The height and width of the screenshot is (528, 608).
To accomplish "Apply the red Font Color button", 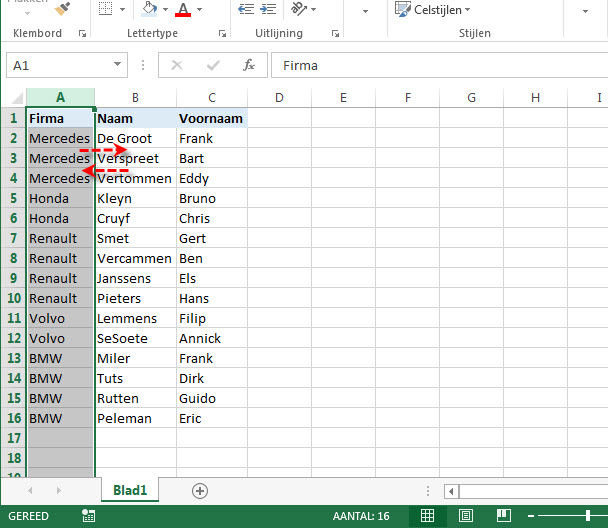I will click(183, 9).
